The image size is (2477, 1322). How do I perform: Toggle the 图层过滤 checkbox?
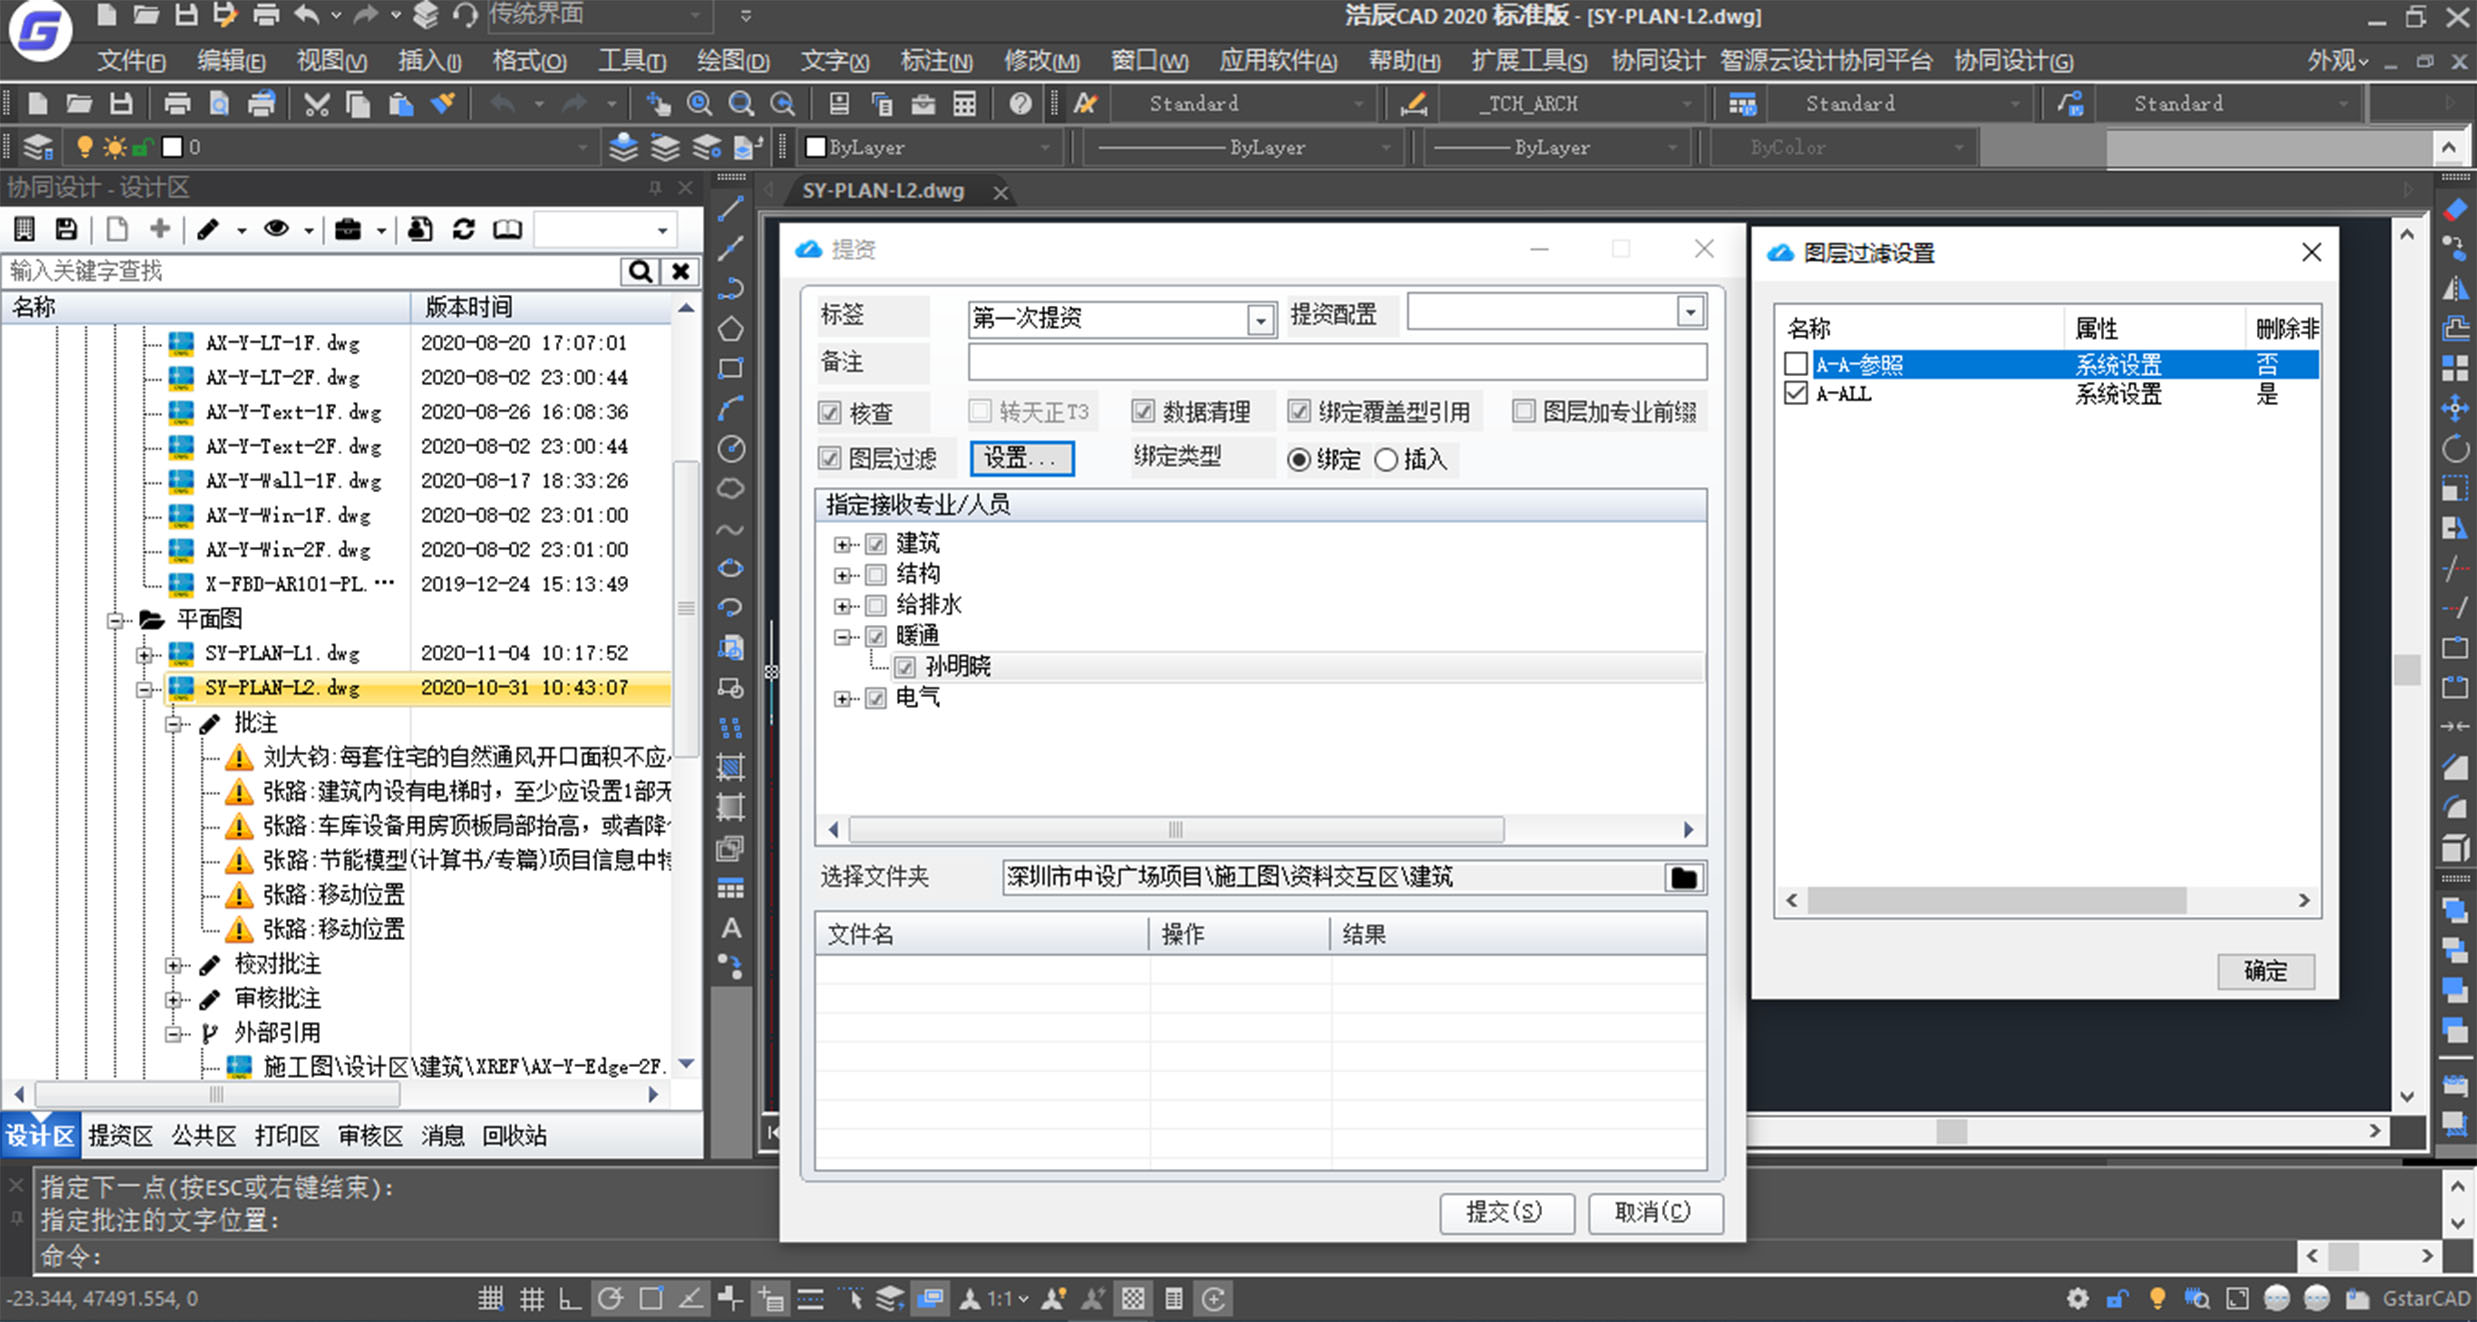click(829, 458)
